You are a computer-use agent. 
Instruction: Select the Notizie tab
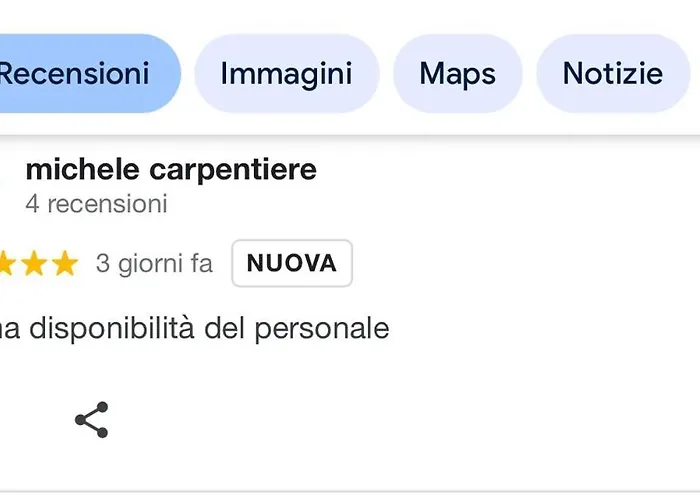pyautogui.click(x=613, y=74)
